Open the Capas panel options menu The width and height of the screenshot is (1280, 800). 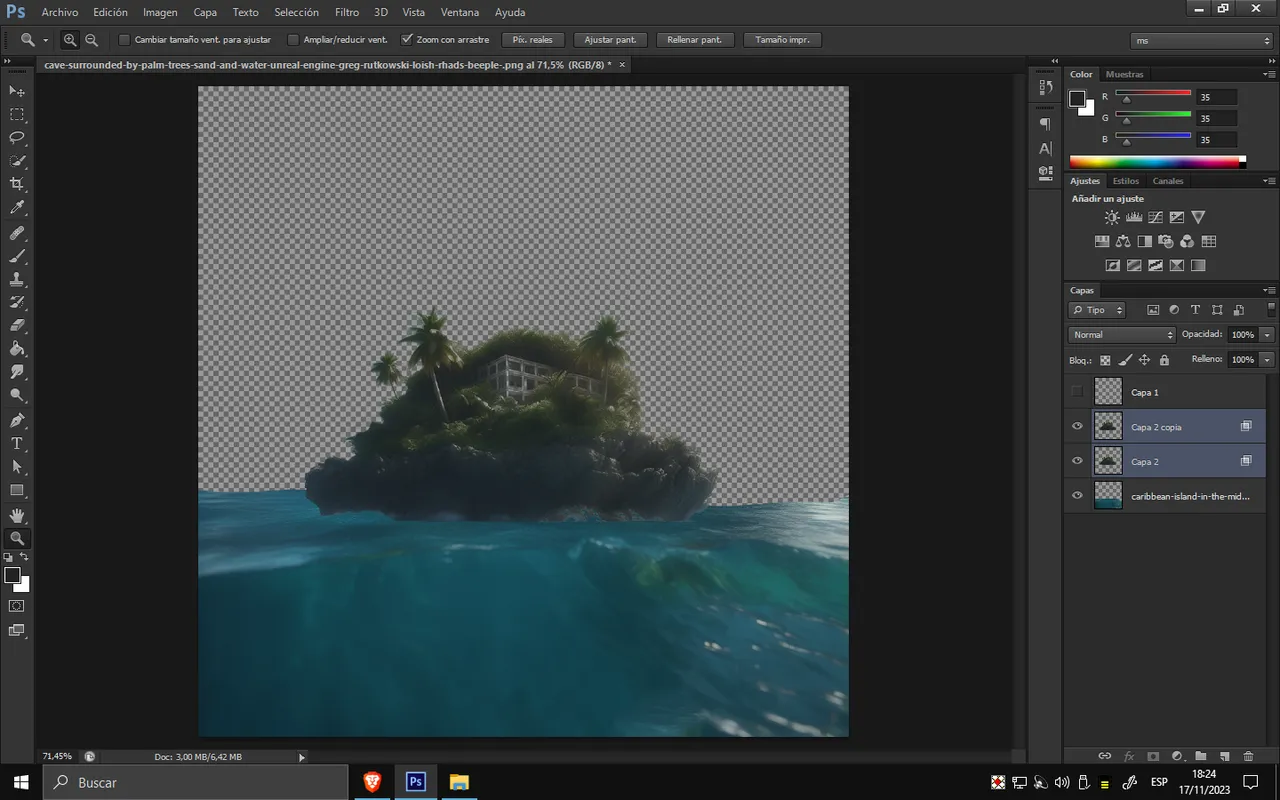[1268, 290]
